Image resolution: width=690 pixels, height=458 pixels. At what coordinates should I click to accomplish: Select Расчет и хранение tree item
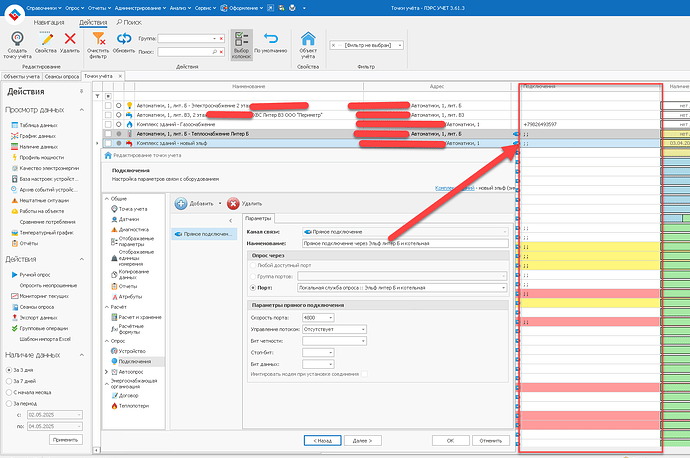tap(136, 317)
